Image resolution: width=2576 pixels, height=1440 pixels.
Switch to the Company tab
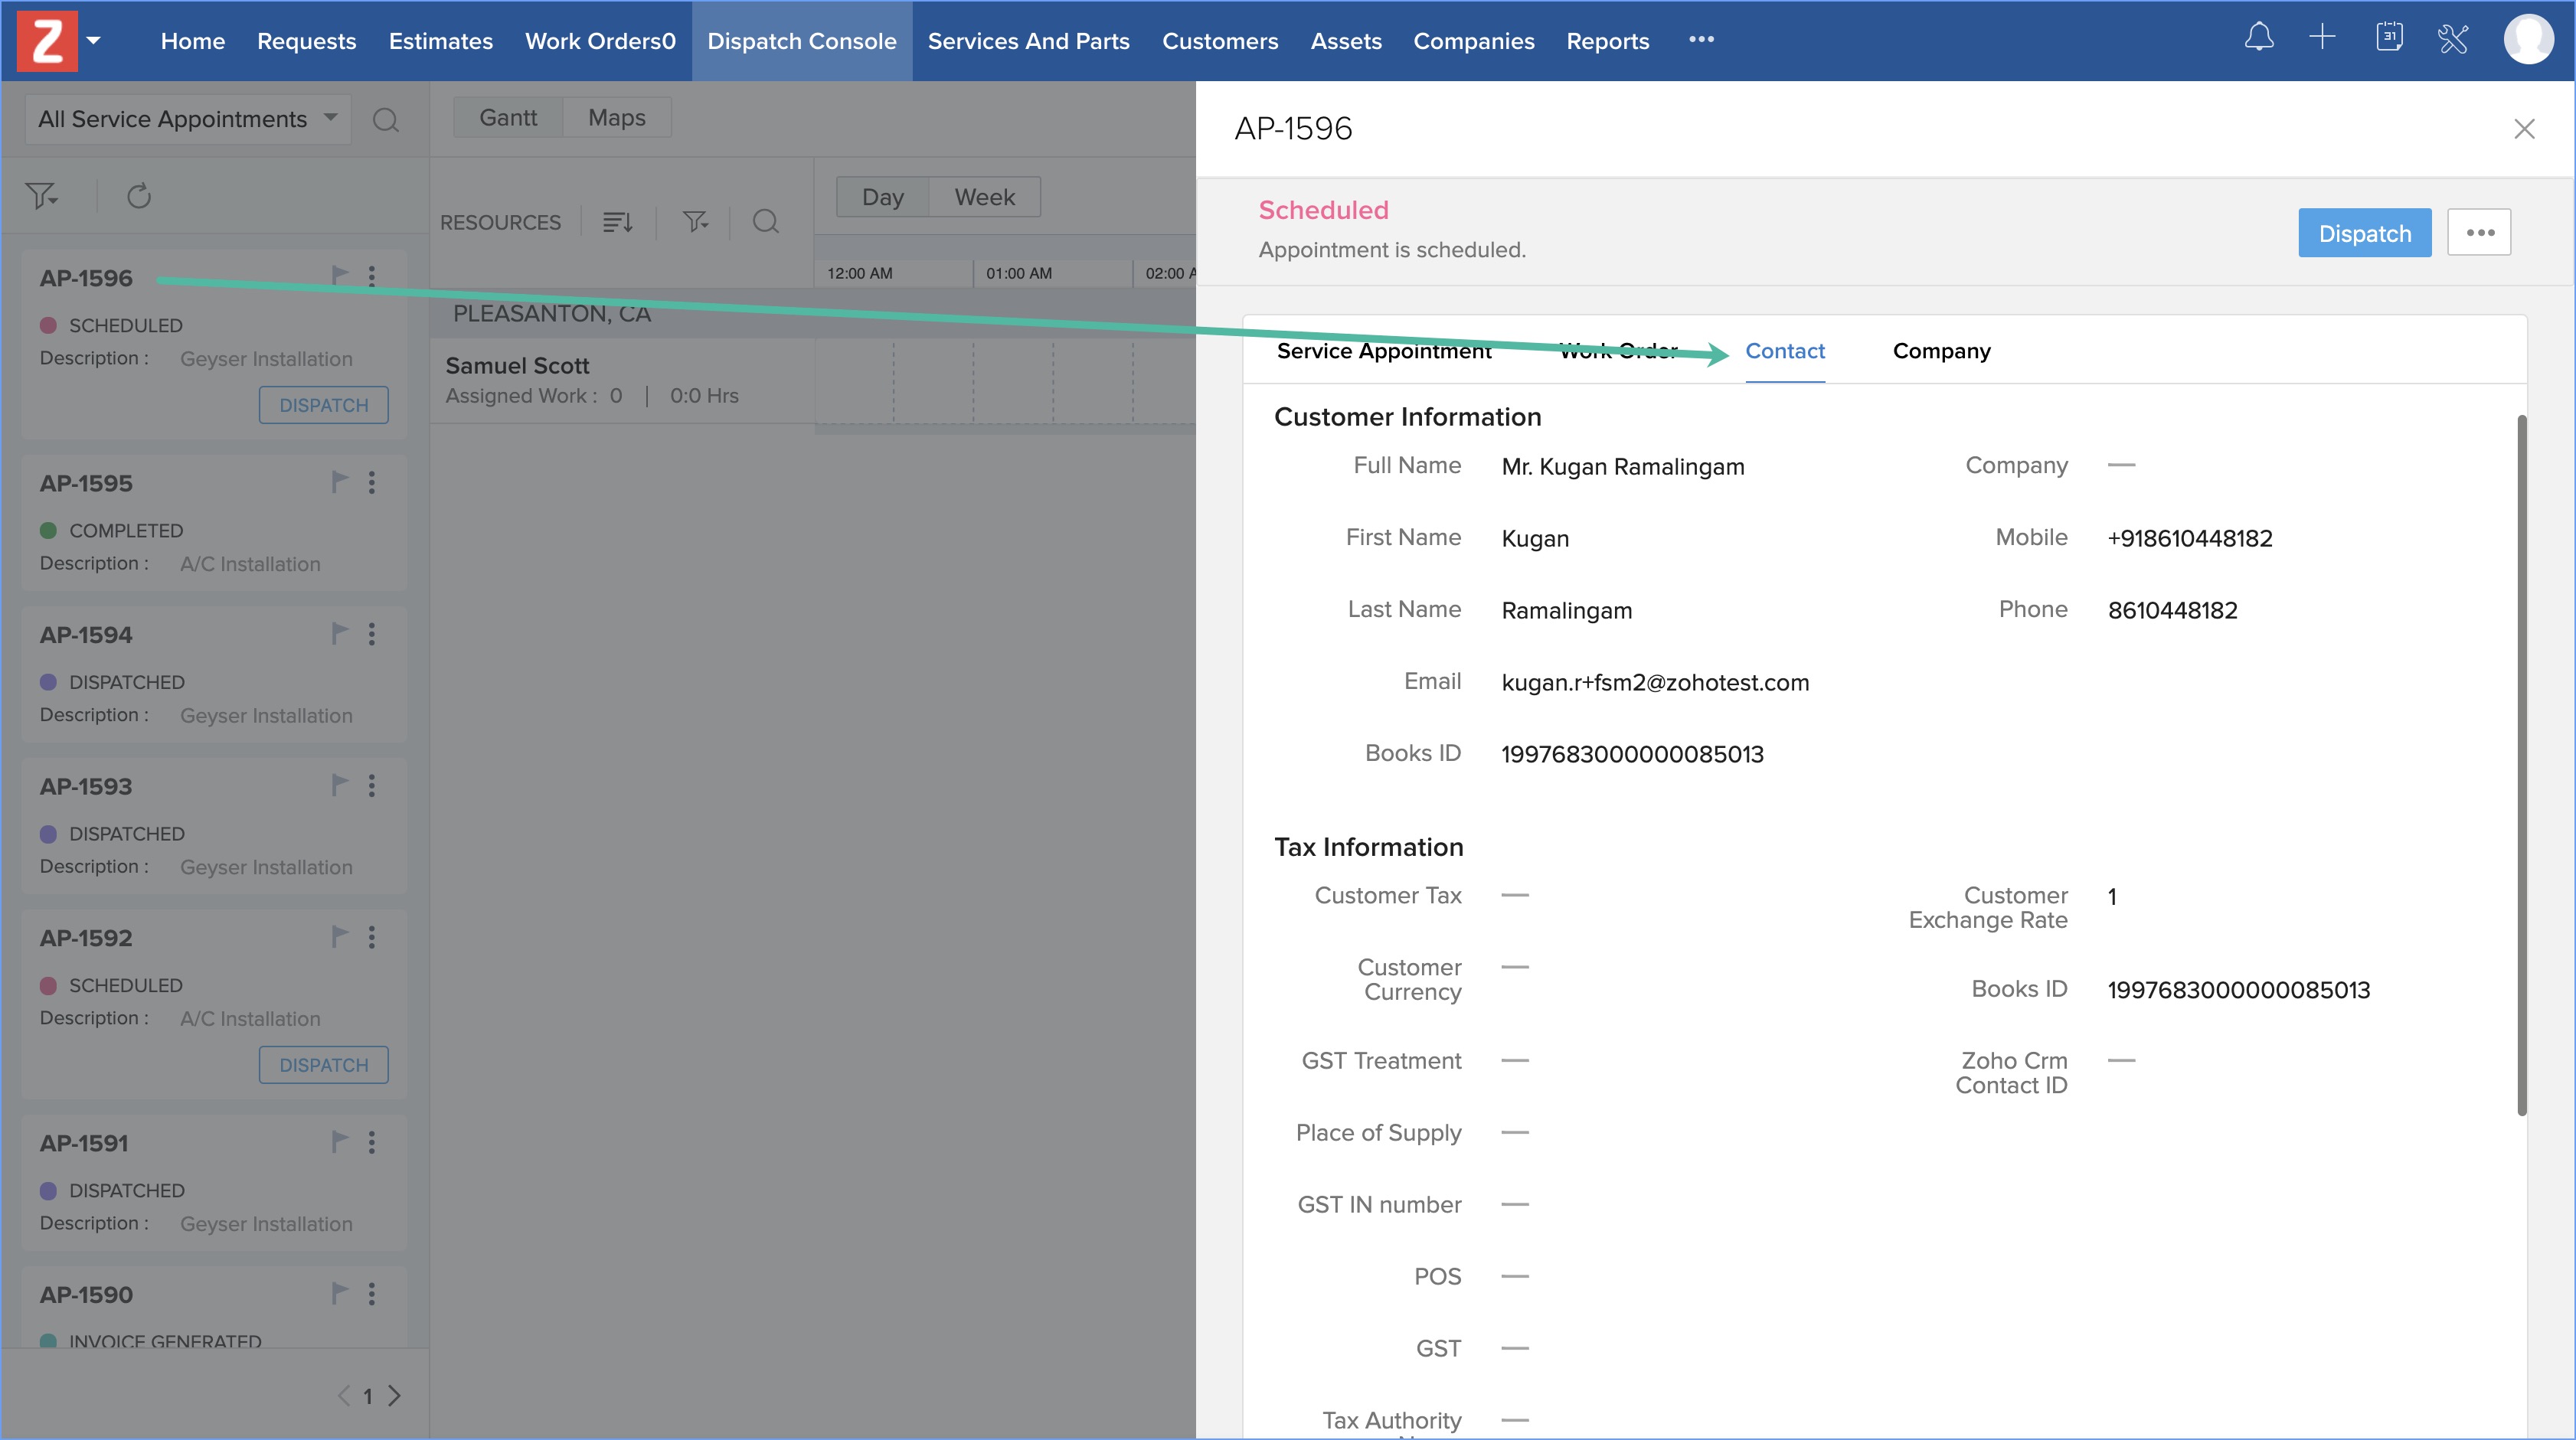coord(1941,351)
